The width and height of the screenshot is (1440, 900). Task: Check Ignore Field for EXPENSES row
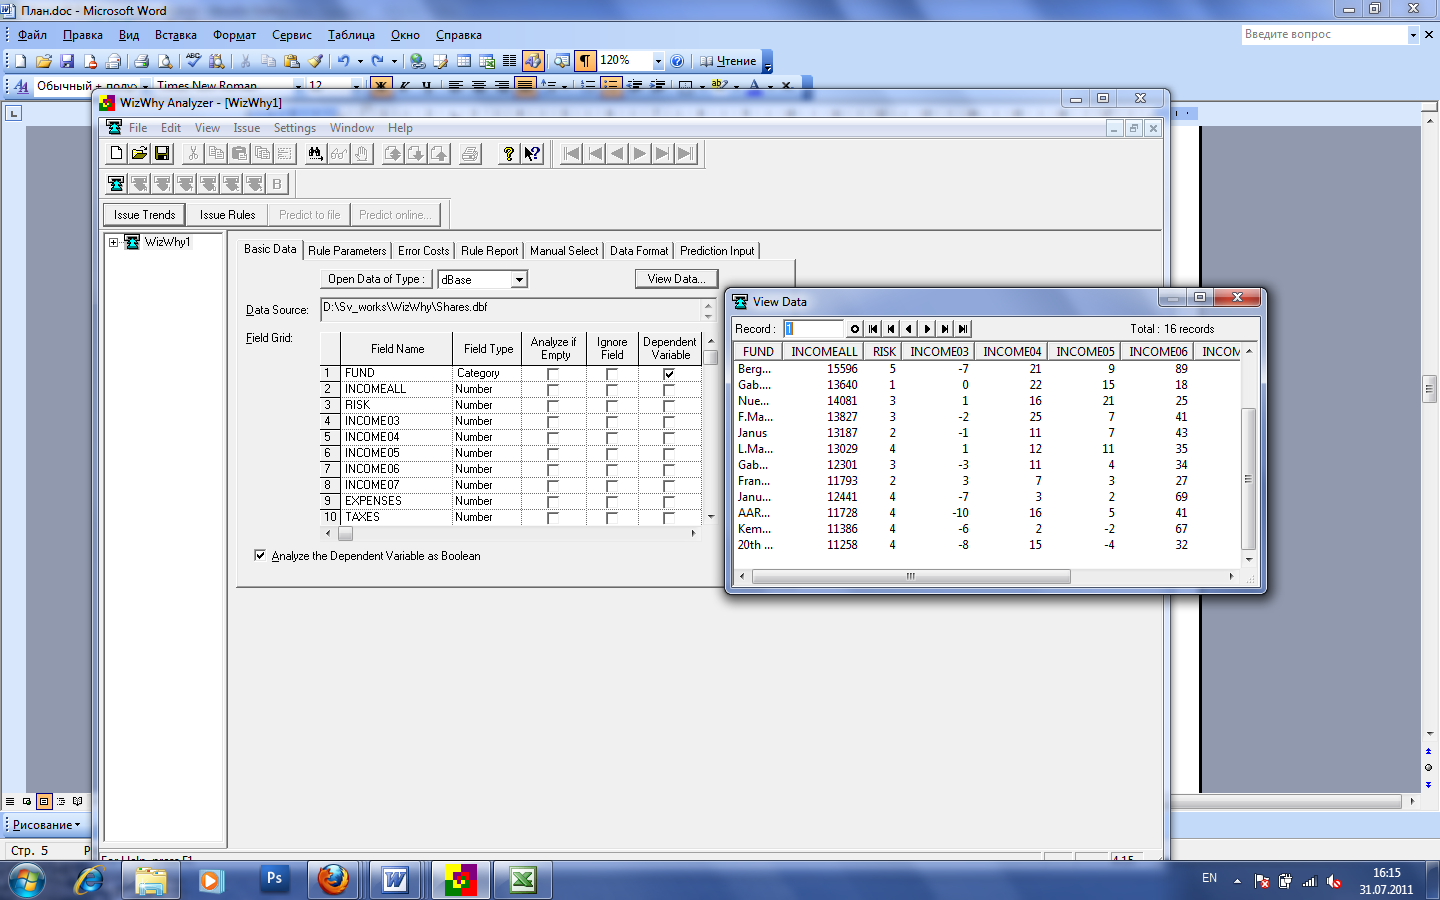pyautogui.click(x=612, y=502)
